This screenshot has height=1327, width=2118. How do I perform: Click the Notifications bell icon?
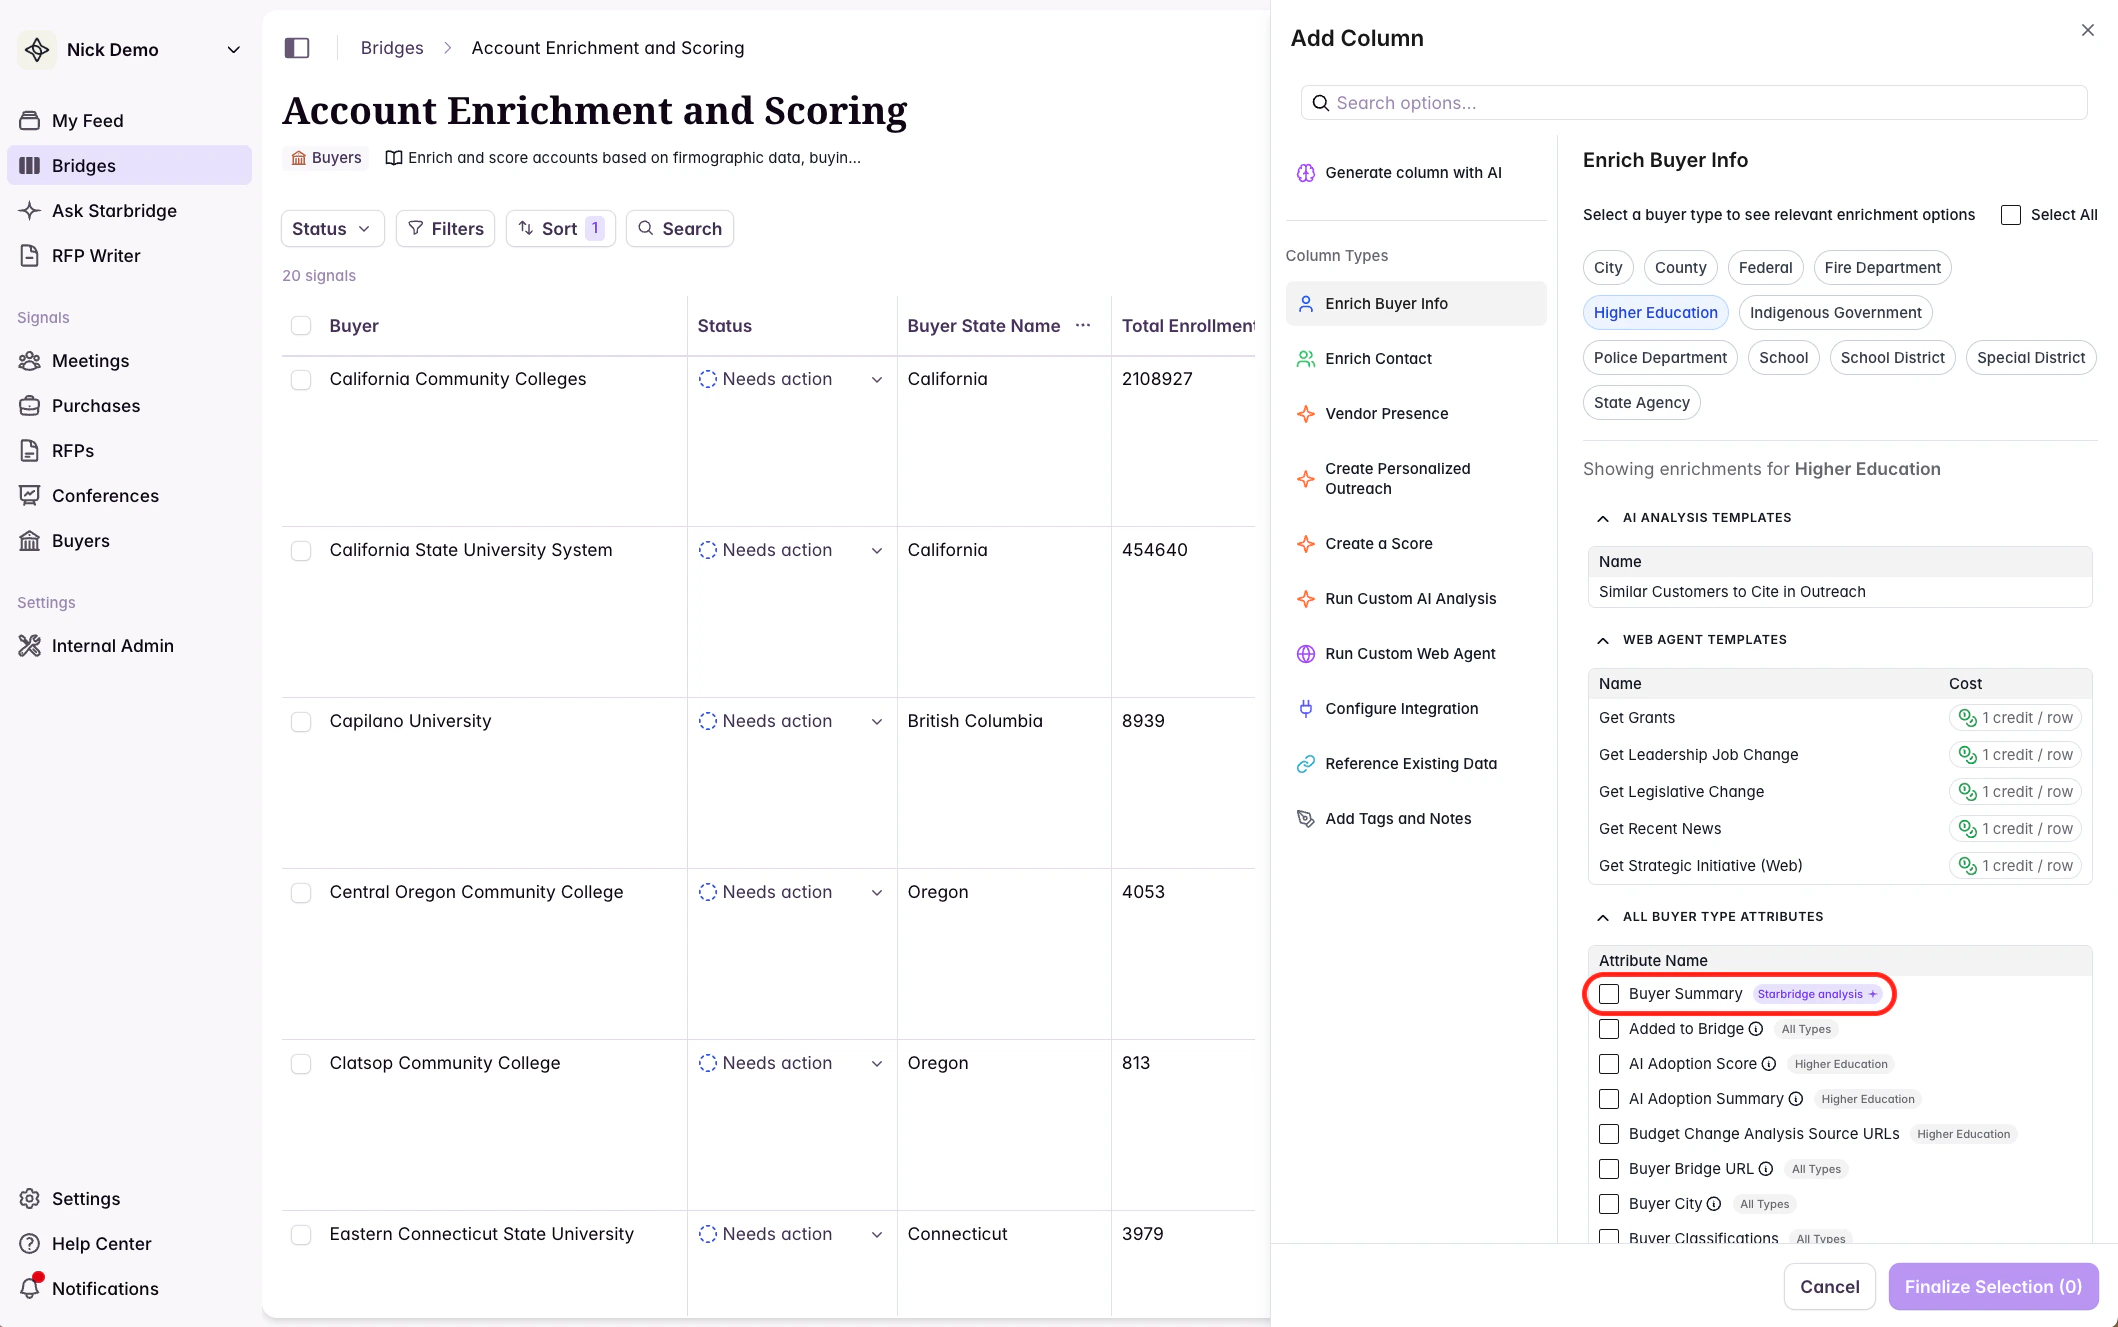(x=30, y=1288)
